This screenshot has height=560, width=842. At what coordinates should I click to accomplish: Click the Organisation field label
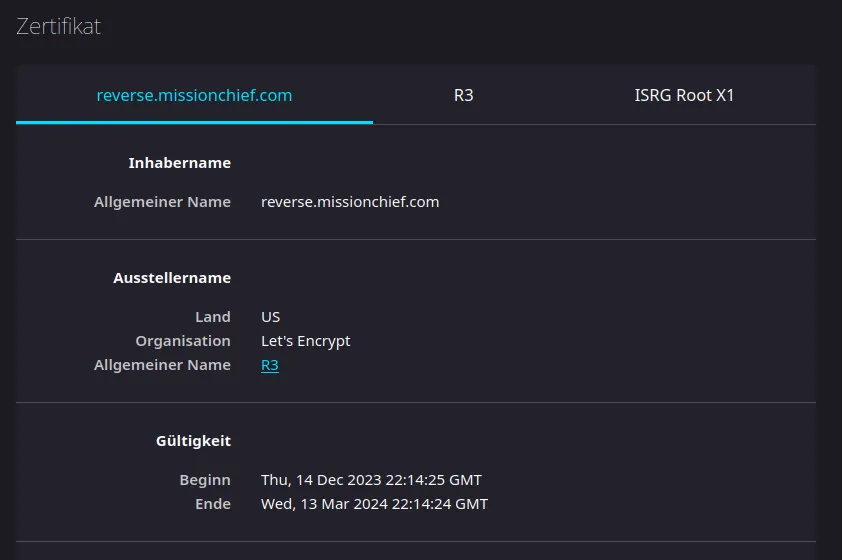point(183,341)
